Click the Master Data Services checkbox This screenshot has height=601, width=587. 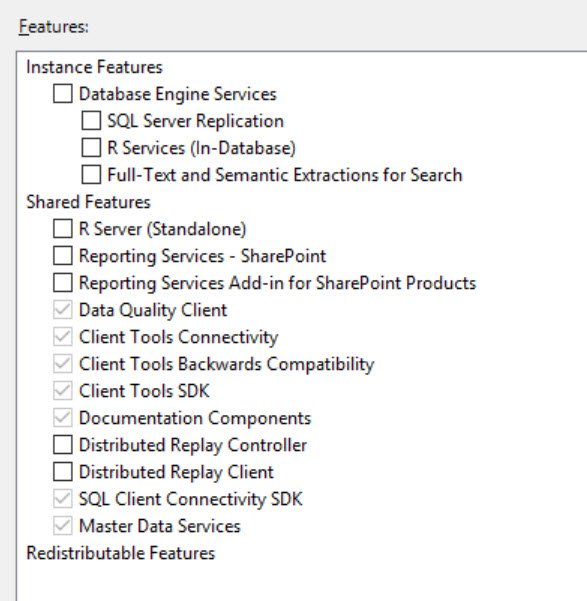click(62, 525)
